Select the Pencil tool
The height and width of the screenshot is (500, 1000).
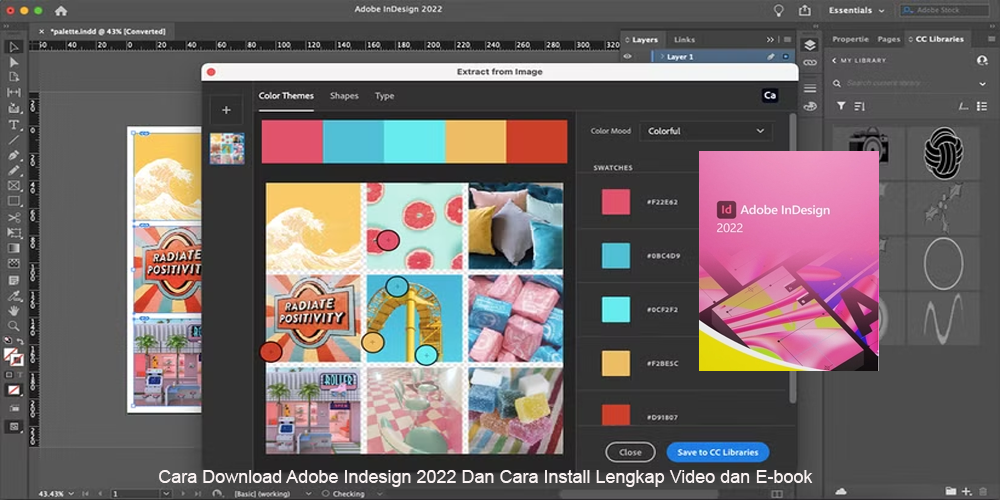click(x=13, y=170)
